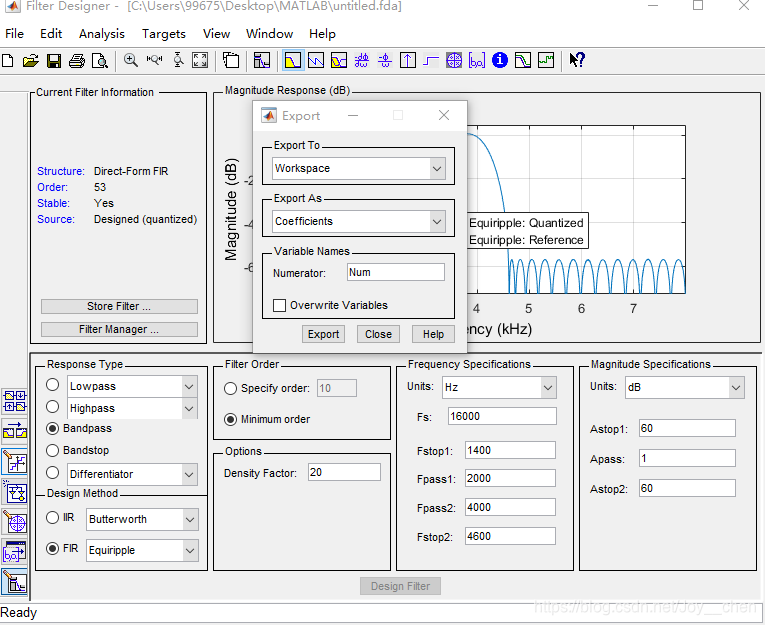Select the Zoom X-axis tool
Viewport: 765px width, 625px height.
[154, 60]
